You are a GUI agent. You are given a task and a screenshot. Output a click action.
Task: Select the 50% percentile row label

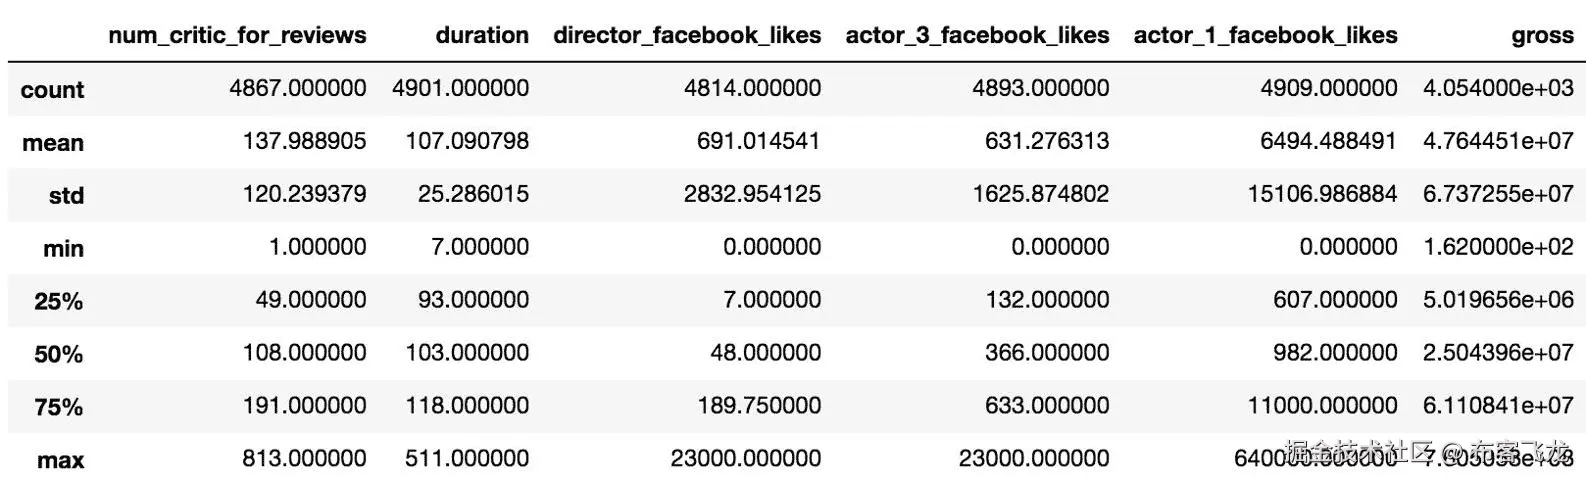point(58,354)
